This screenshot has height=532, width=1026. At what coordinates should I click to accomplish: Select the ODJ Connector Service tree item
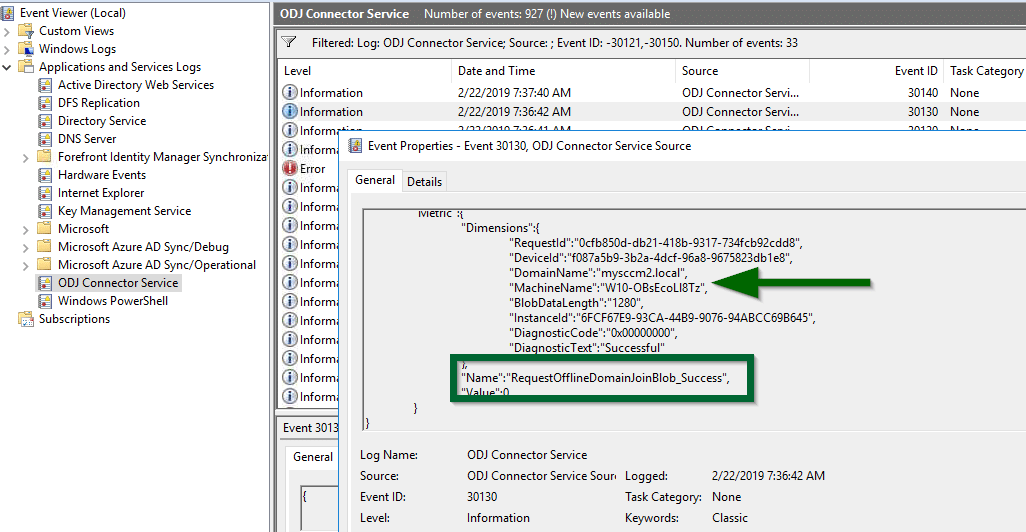[118, 283]
